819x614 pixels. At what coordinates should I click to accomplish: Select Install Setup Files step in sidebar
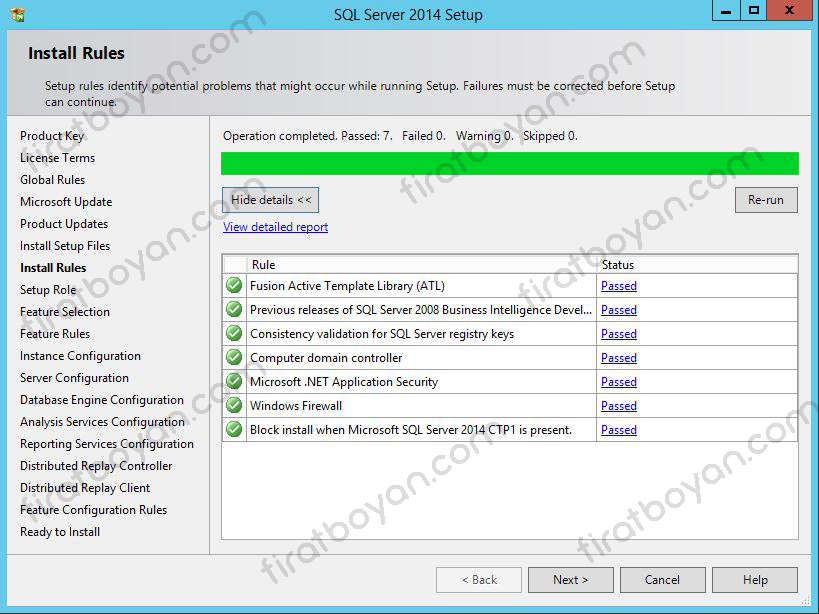(x=65, y=246)
